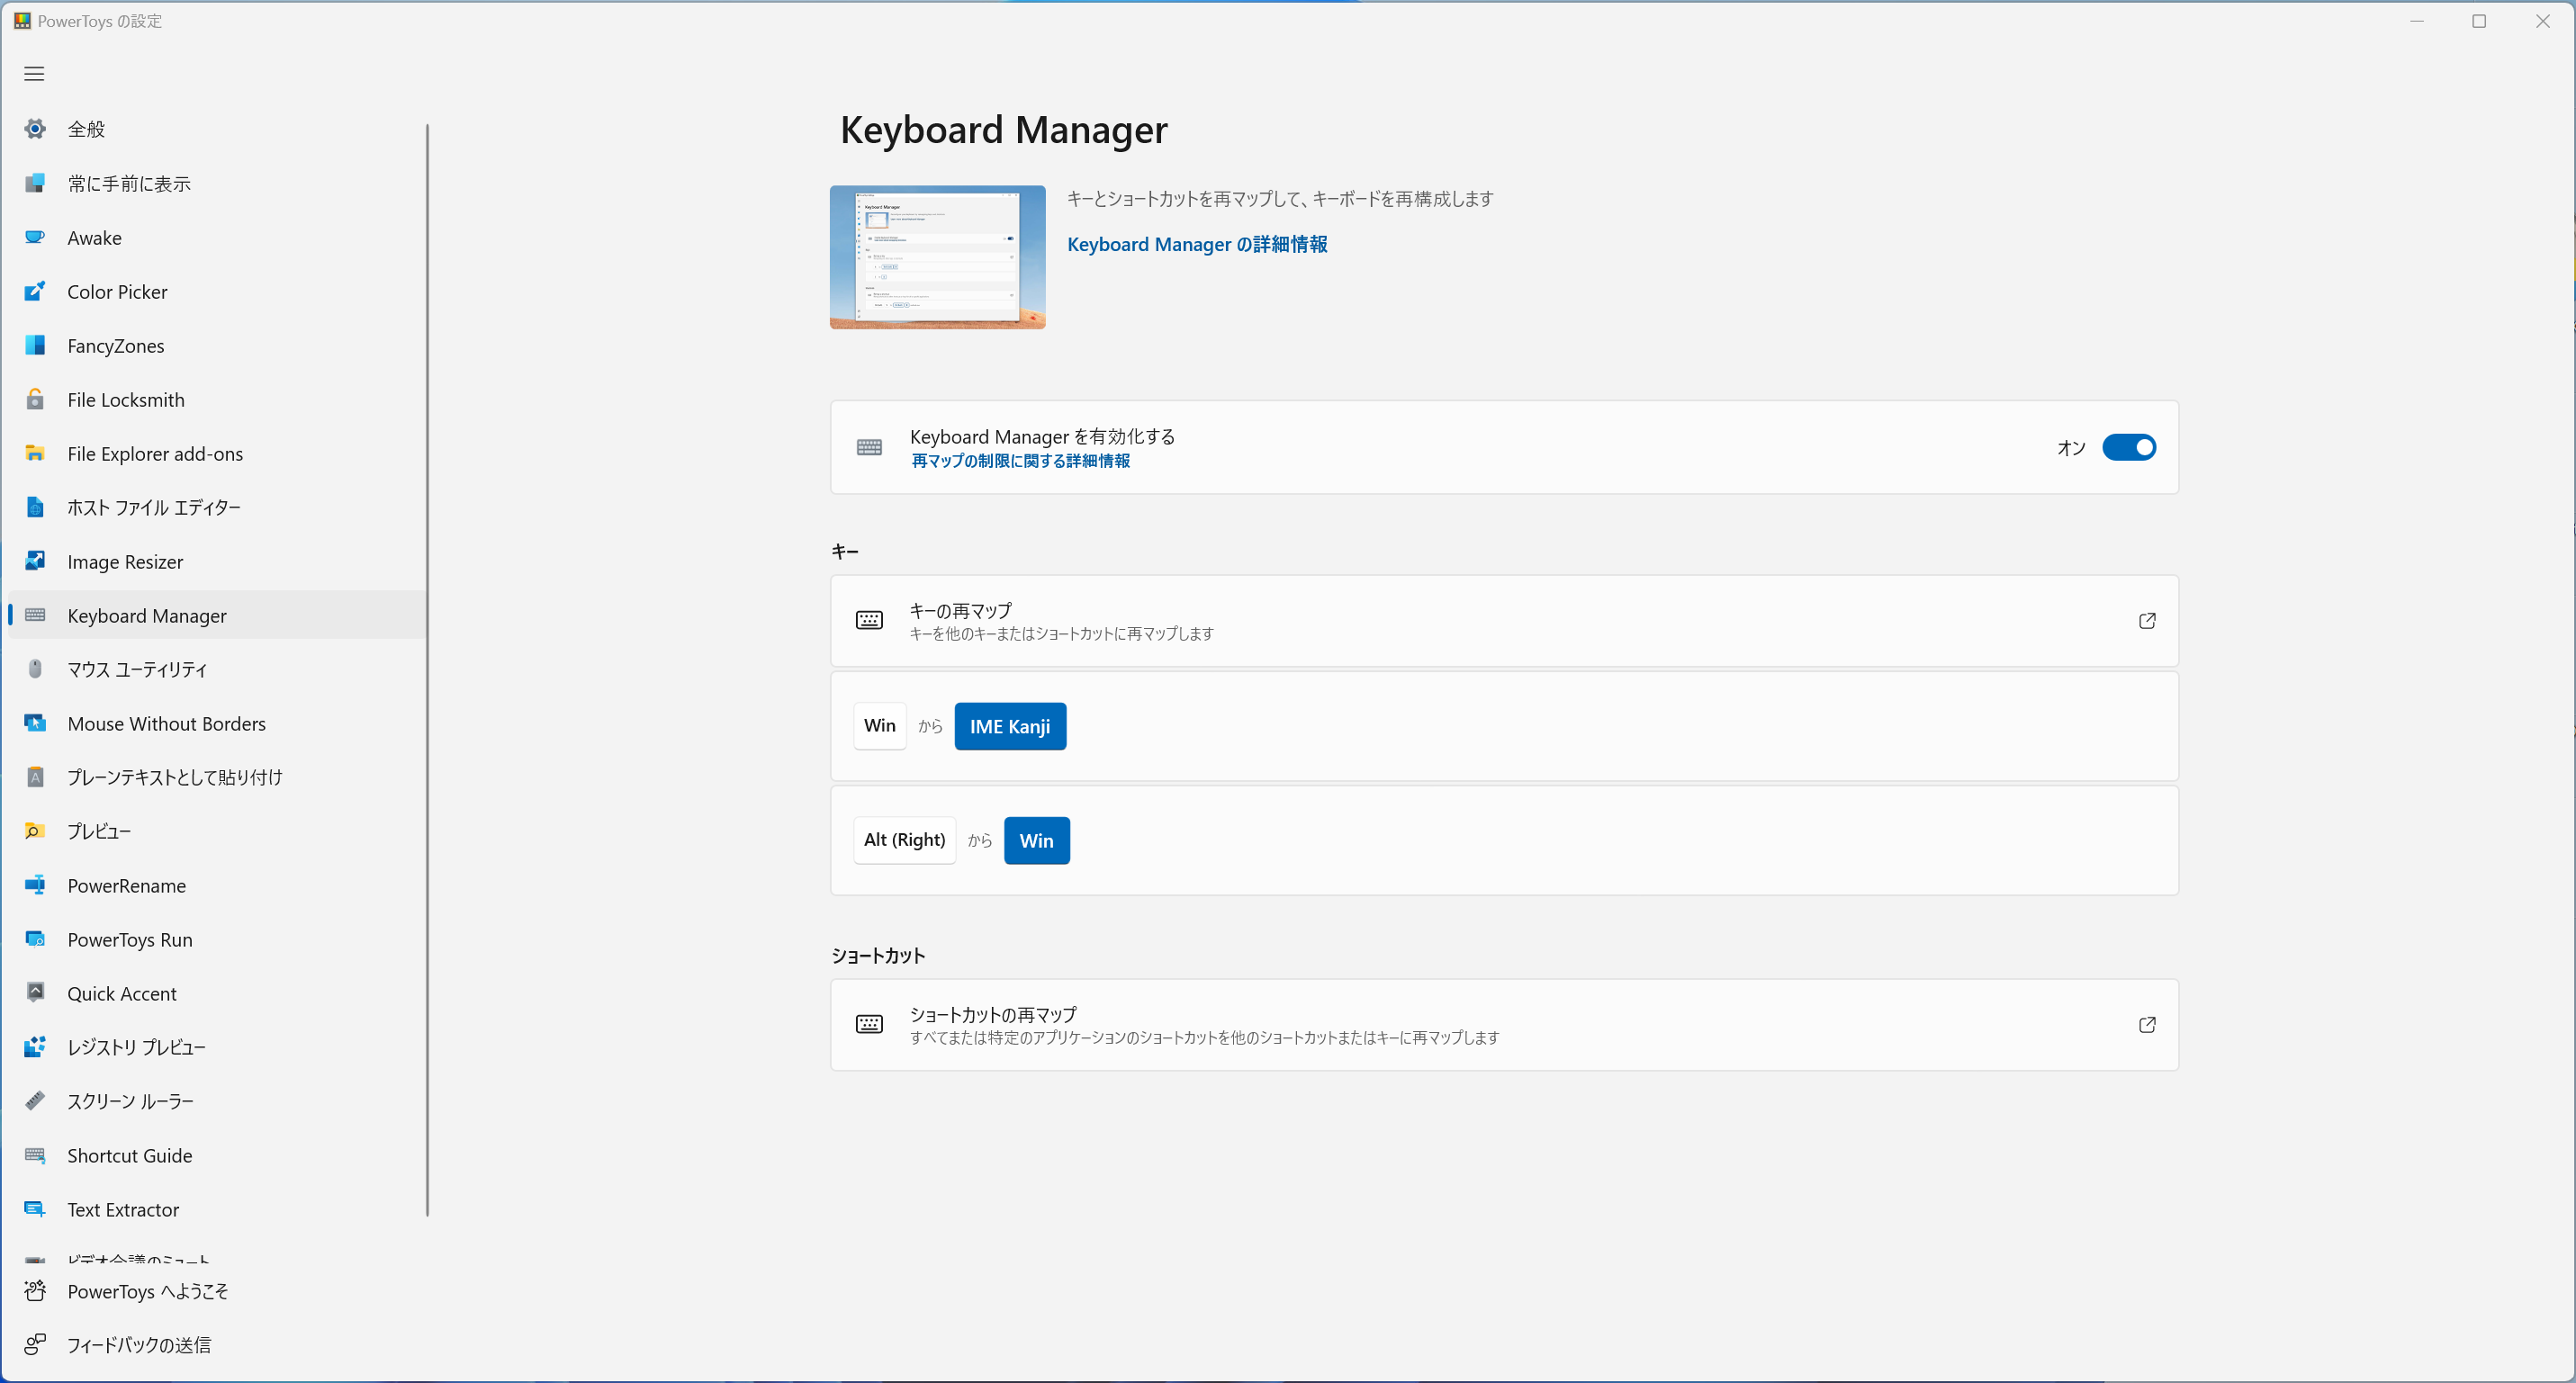
Task: Open フィードバックの送信 at sidebar bottom
Action: click(x=138, y=1345)
